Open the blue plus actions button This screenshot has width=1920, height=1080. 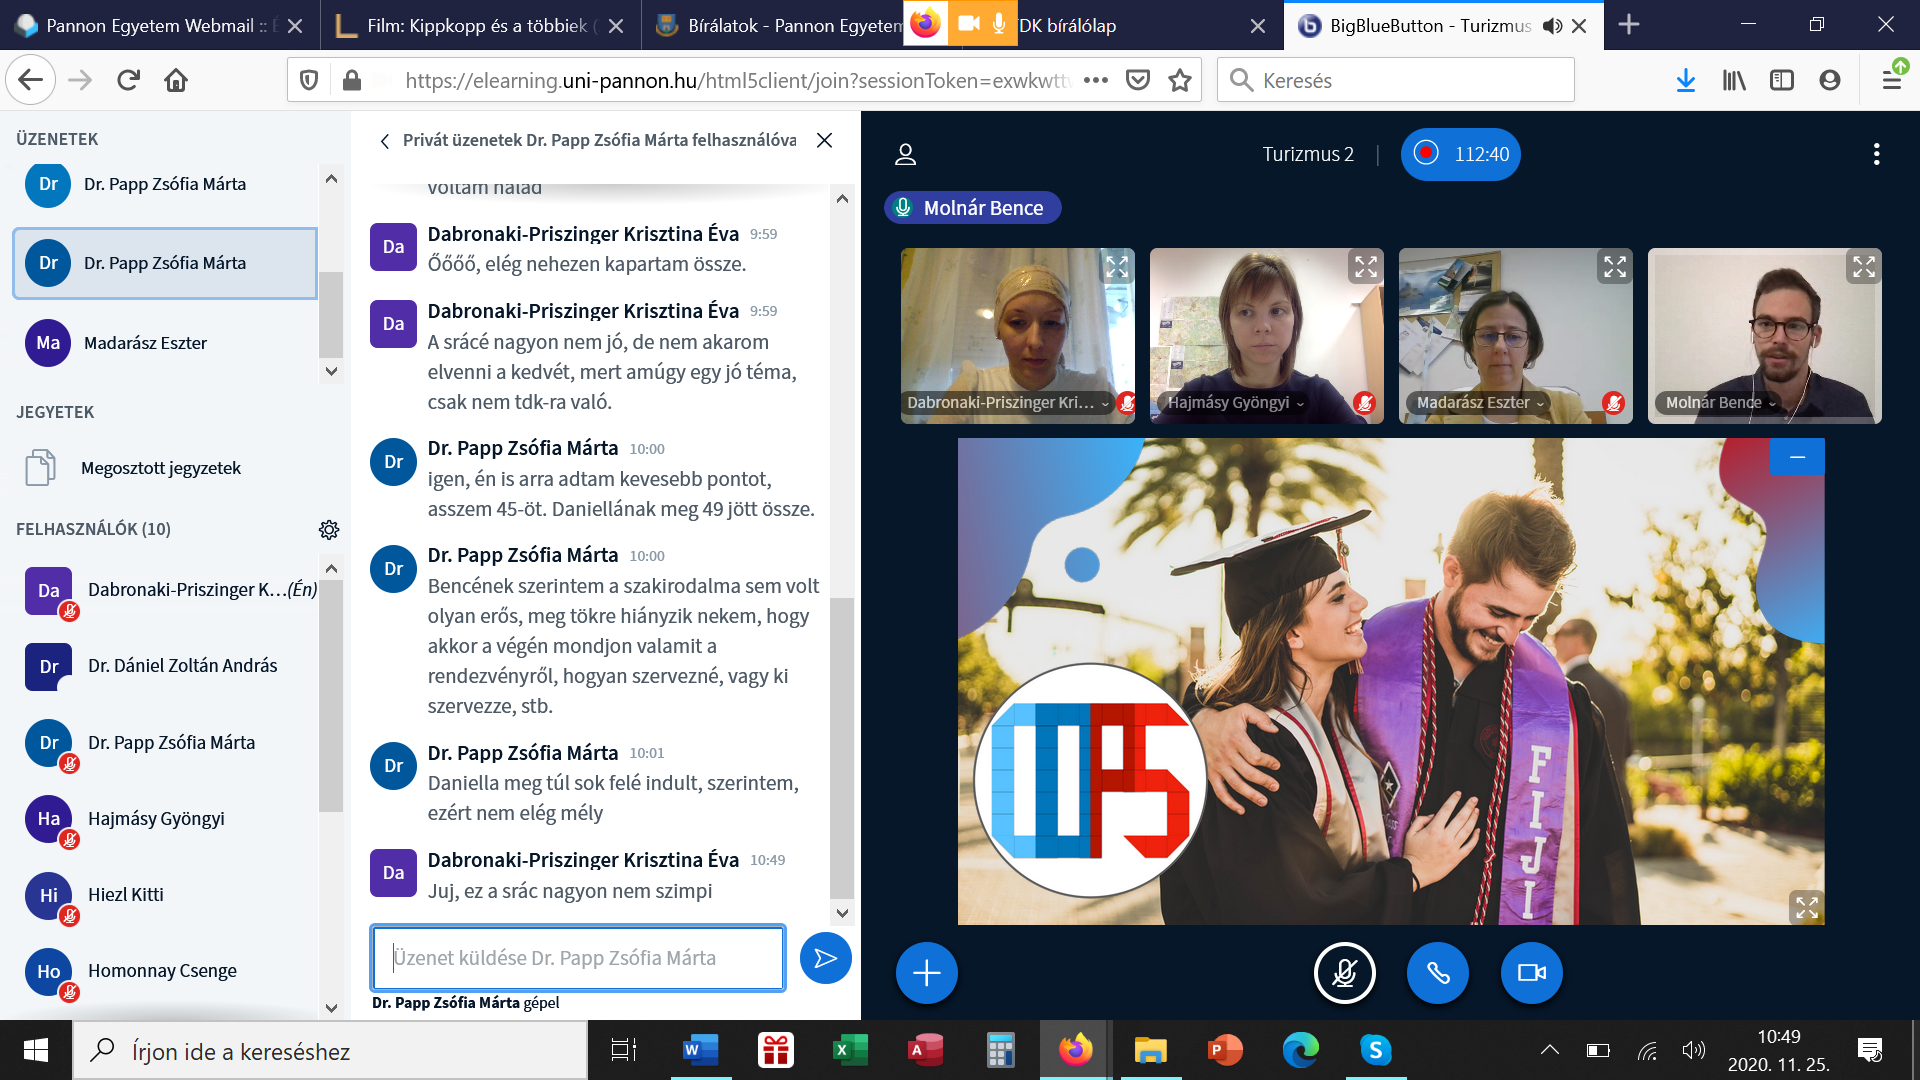point(926,972)
